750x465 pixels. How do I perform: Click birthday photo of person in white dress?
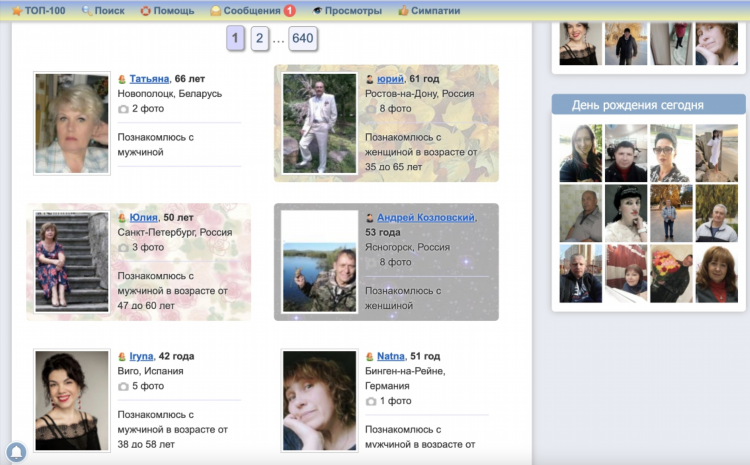(x=716, y=153)
